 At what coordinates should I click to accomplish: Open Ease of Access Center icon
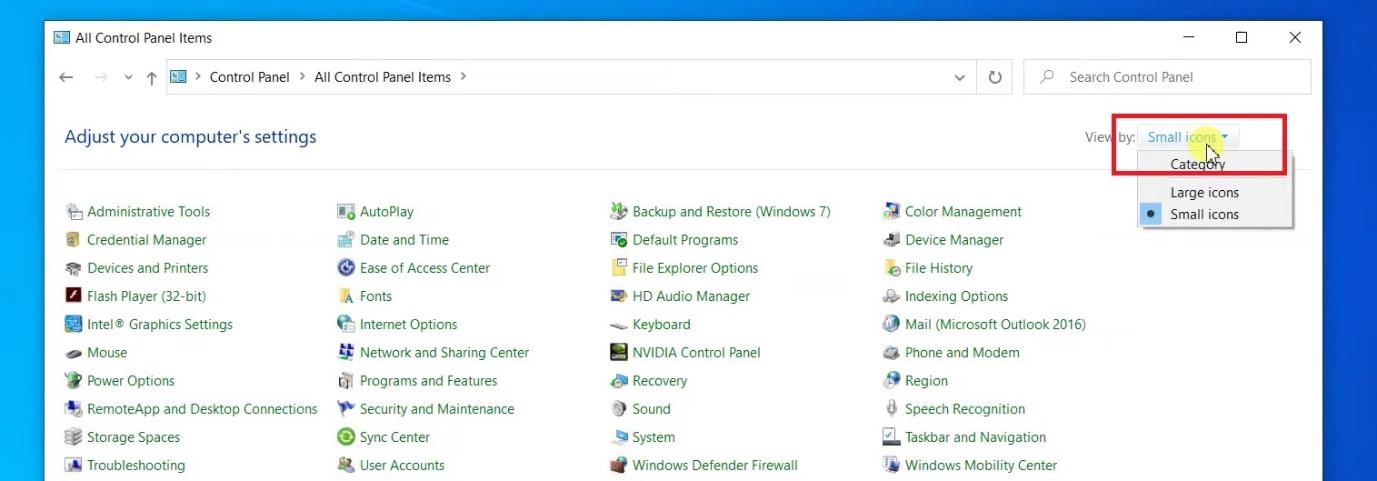346,268
